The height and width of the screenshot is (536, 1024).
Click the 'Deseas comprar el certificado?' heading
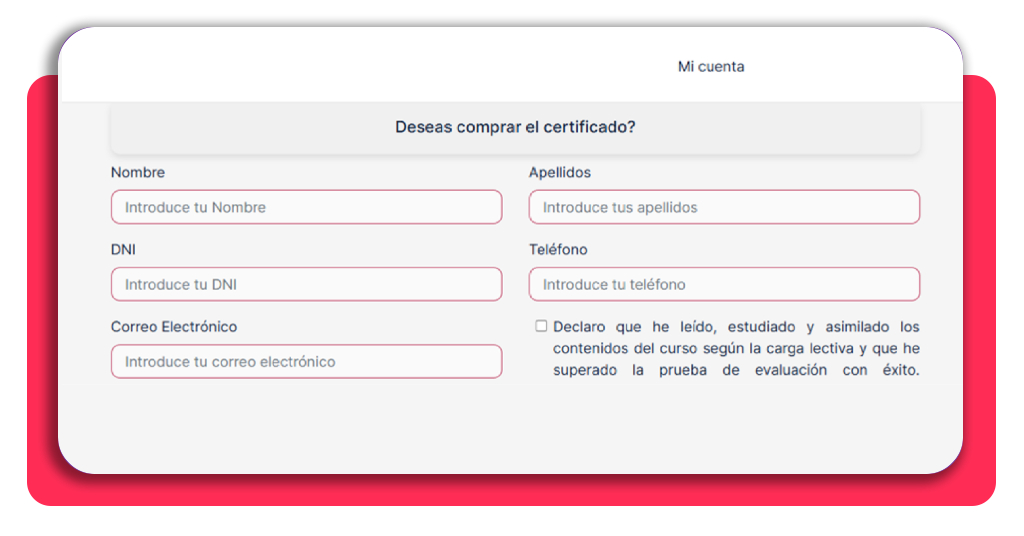(x=515, y=127)
